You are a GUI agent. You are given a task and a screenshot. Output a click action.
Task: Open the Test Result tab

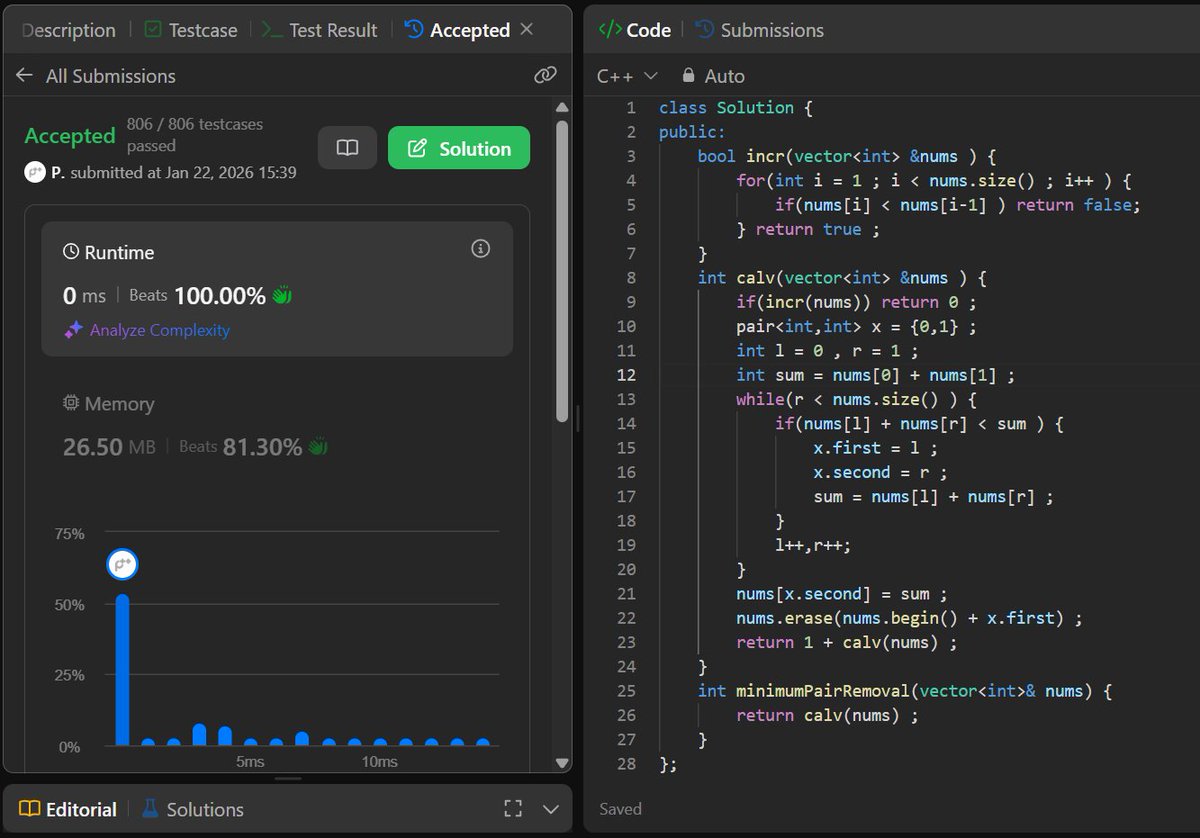pos(320,30)
